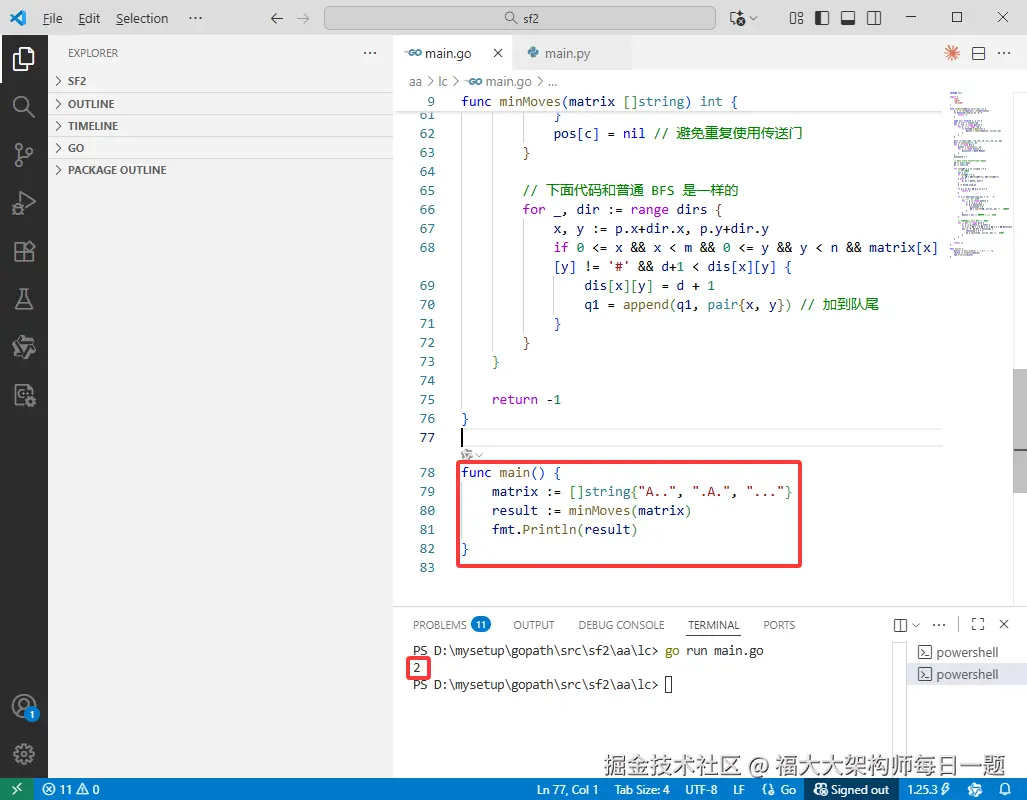Click breadcrumb folder aa
Viewport: 1027px width, 800px height.
(415, 82)
